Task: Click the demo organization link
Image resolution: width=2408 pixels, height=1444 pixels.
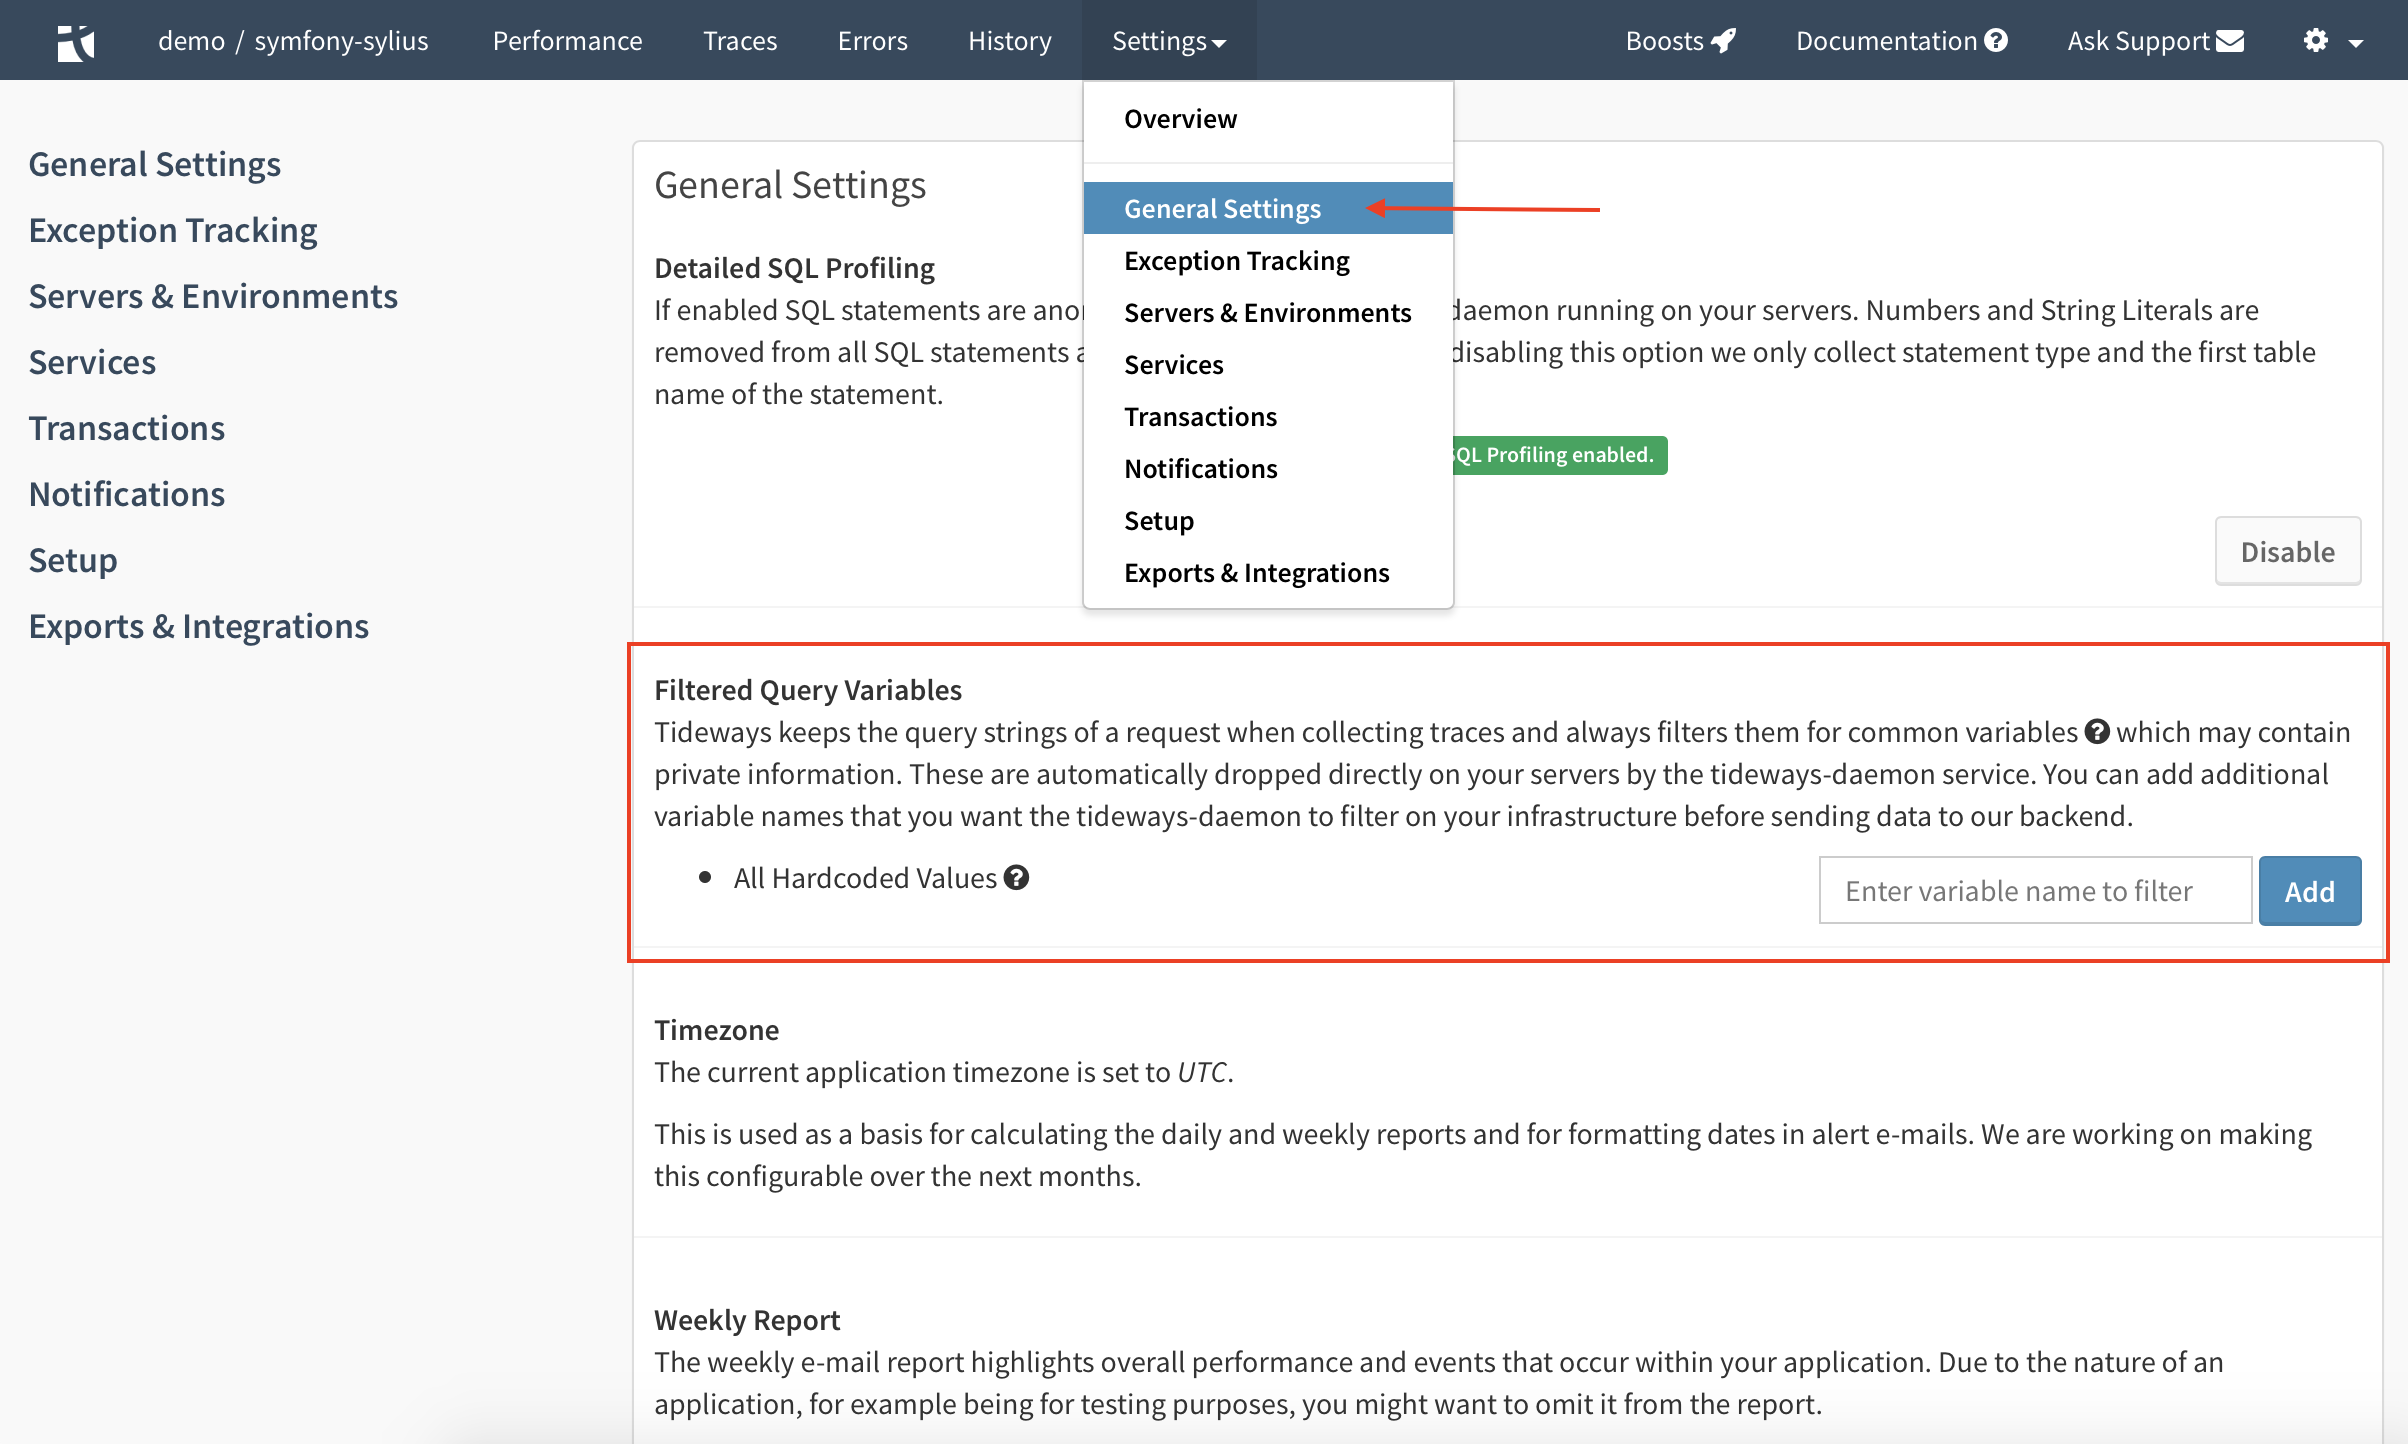Action: pyautogui.click(x=191, y=40)
